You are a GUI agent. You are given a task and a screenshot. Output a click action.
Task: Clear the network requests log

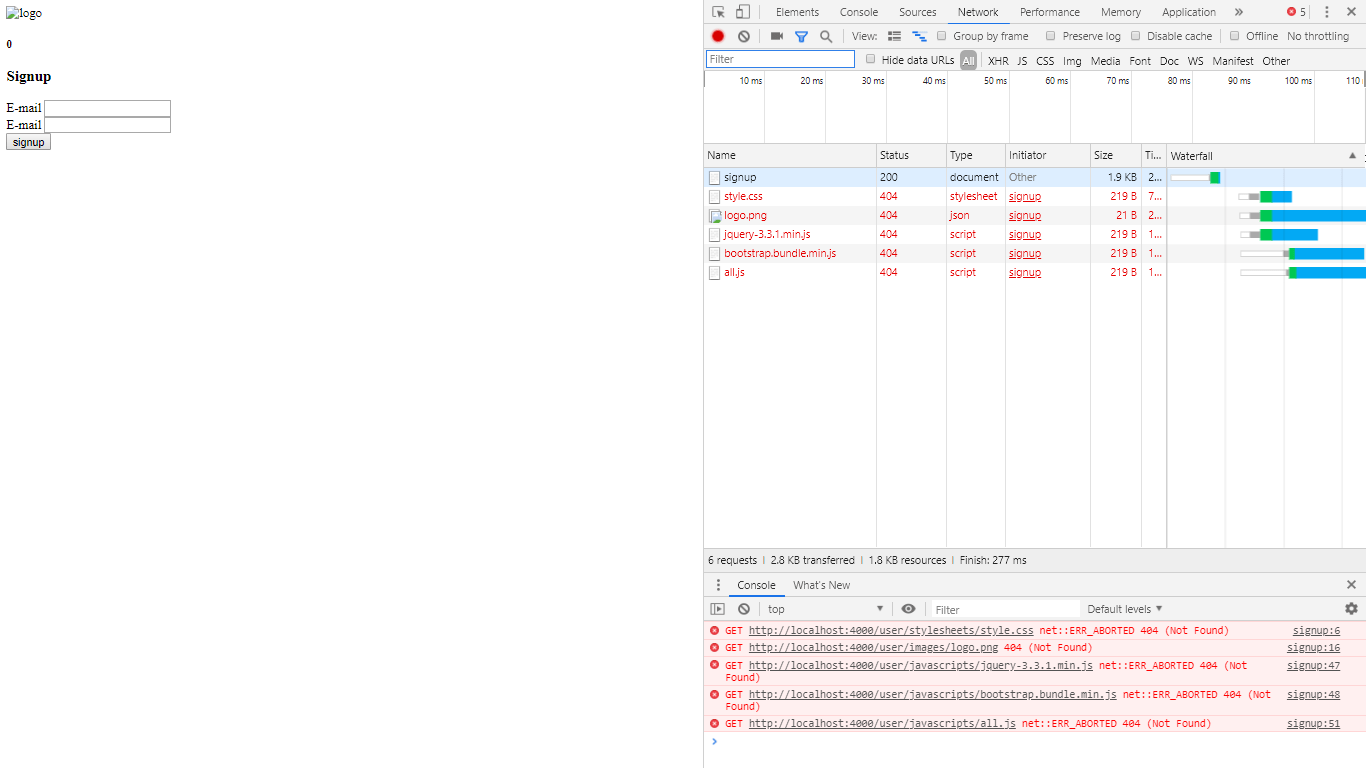743,35
